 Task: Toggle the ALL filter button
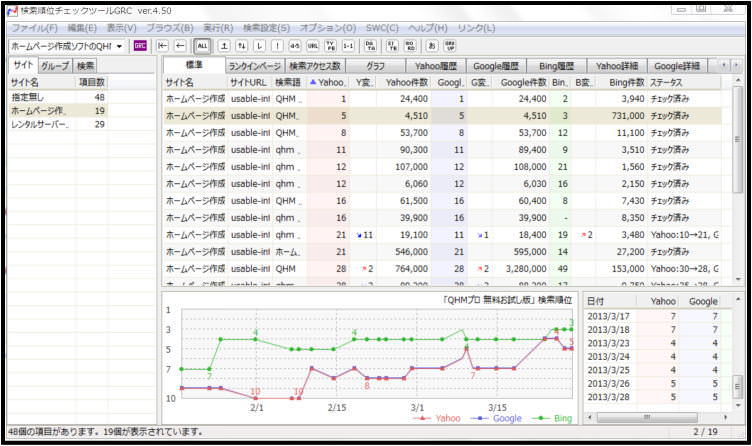pyautogui.click(x=202, y=46)
